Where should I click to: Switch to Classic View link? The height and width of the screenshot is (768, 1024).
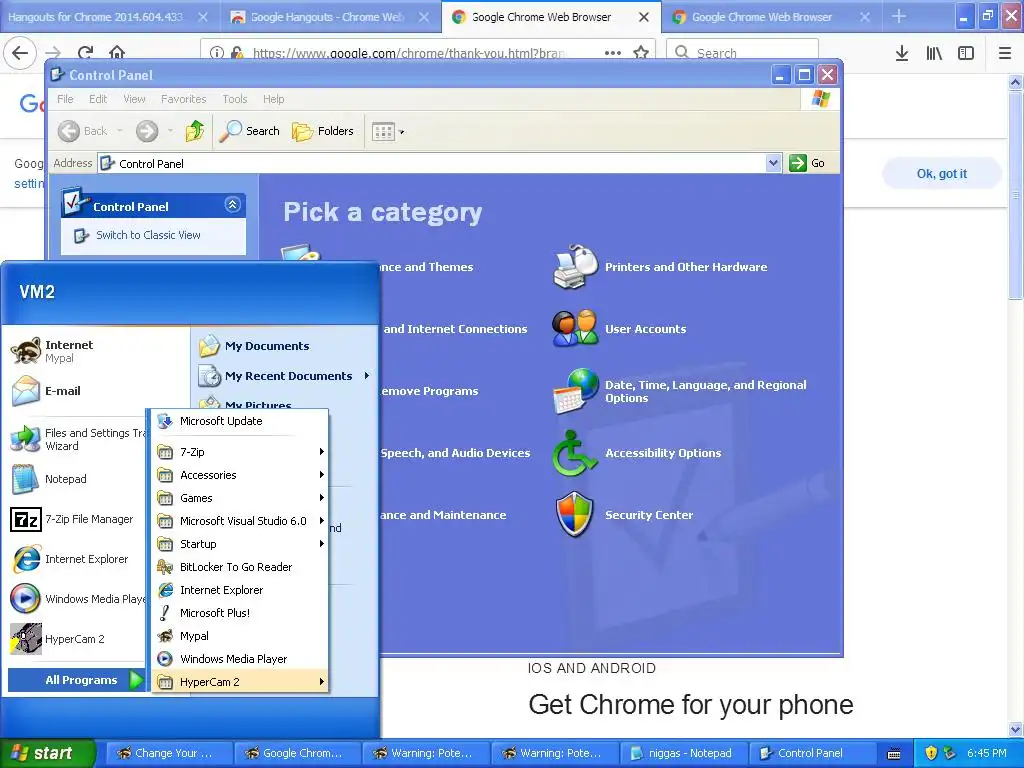pos(148,235)
